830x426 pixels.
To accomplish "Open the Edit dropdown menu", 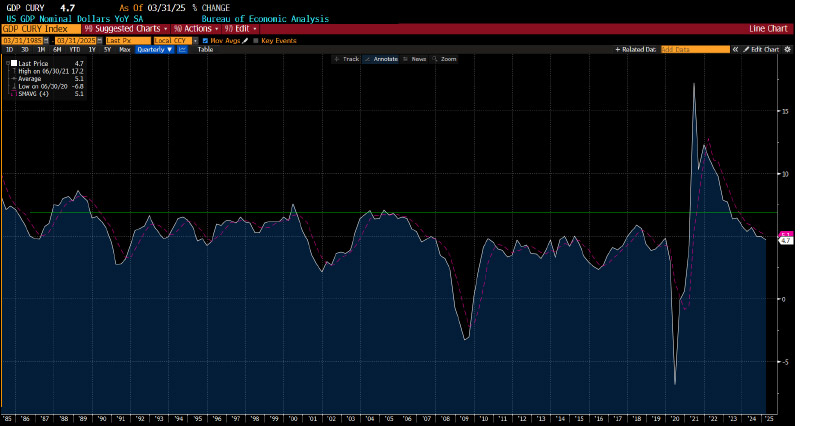I will (x=241, y=29).
